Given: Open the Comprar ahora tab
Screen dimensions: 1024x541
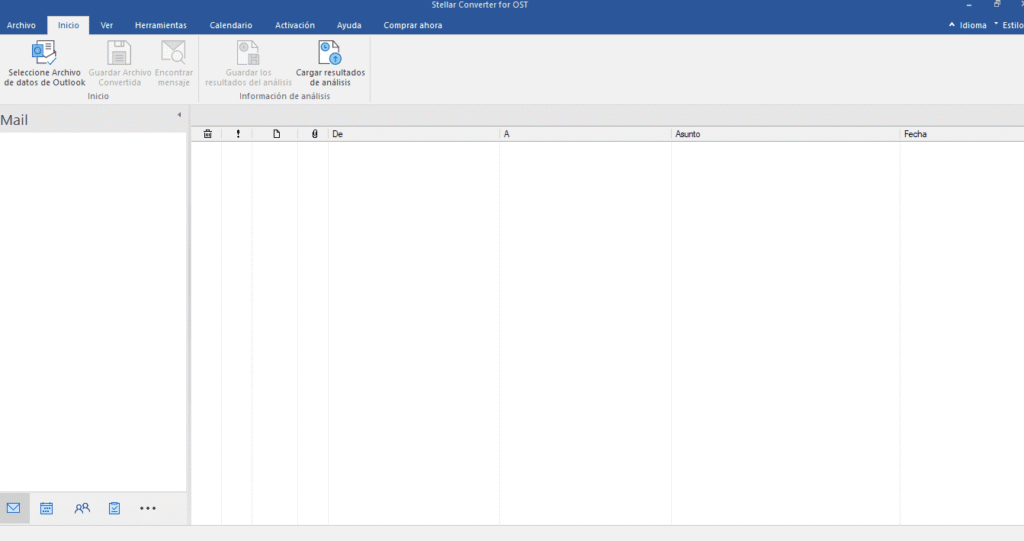Looking at the screenshot, I should [413, 25].
